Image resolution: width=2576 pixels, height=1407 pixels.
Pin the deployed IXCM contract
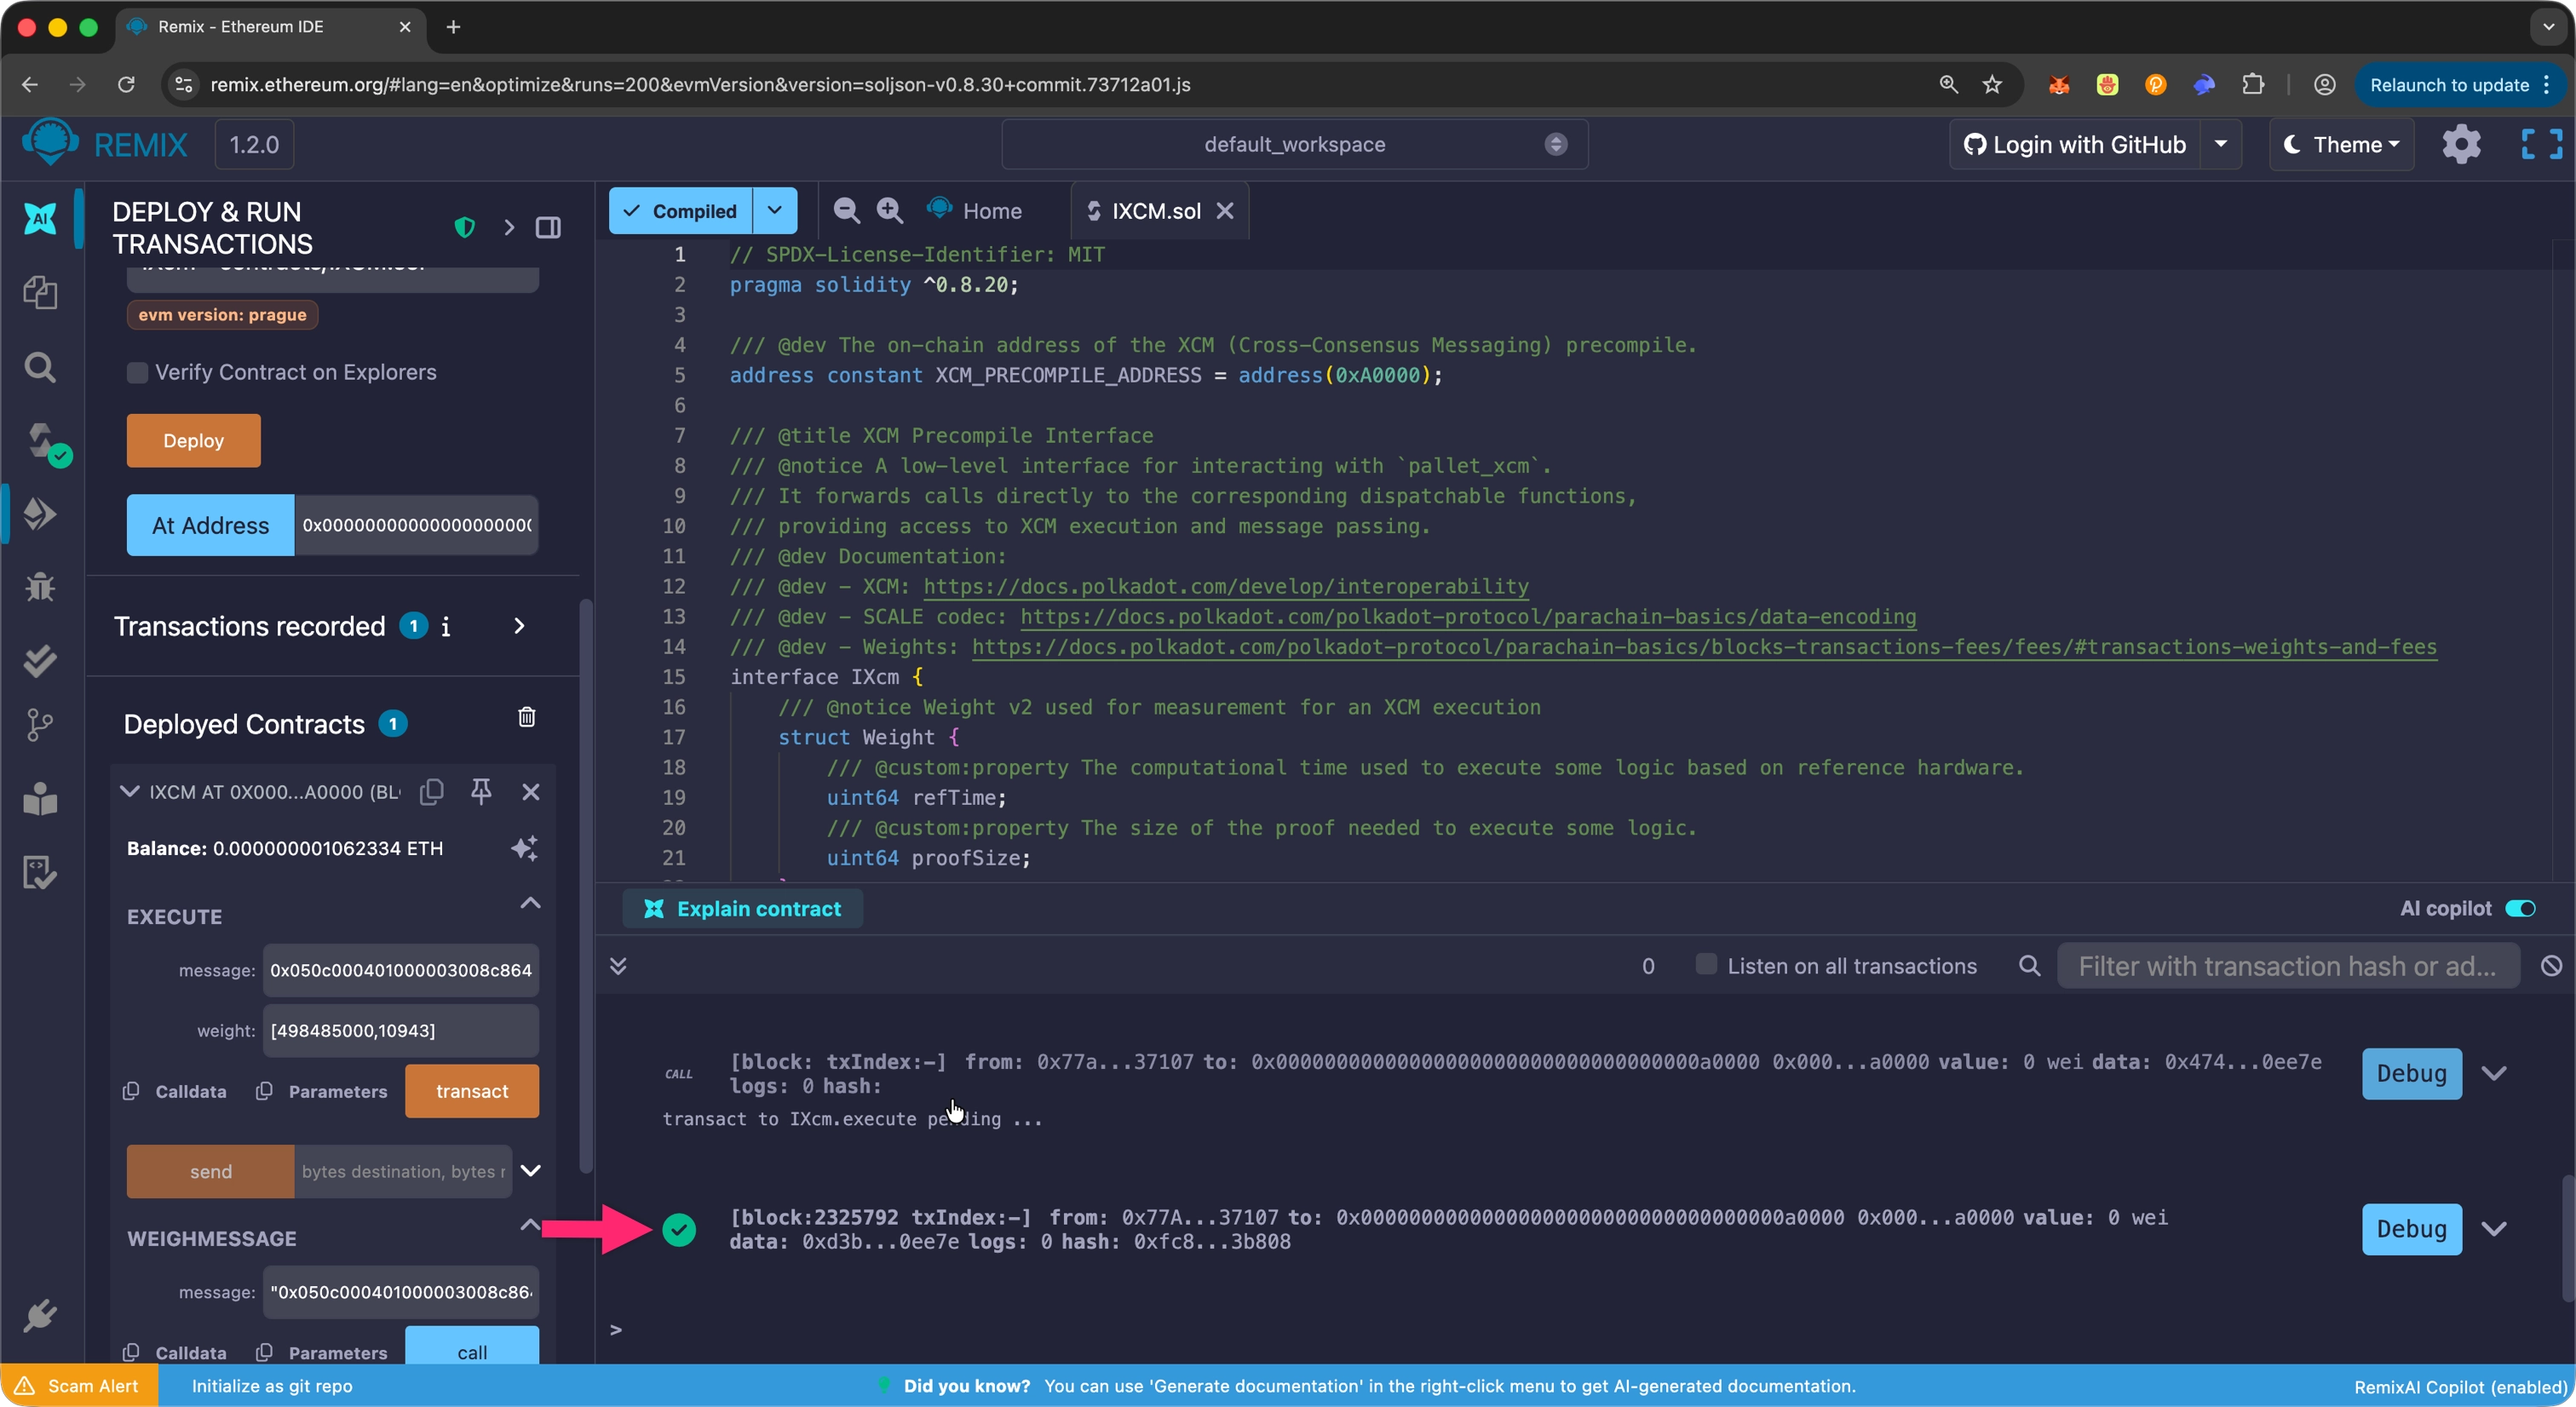pyautogui.click(x=481, y=791)
